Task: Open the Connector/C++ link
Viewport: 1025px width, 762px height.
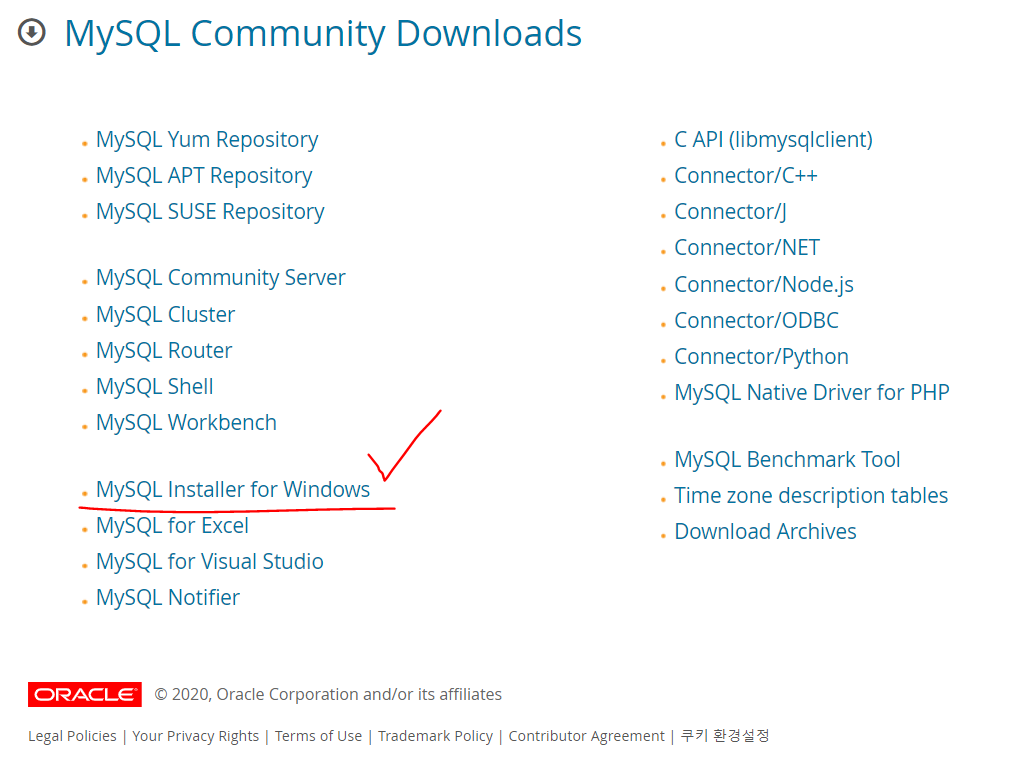Action: 746,176
